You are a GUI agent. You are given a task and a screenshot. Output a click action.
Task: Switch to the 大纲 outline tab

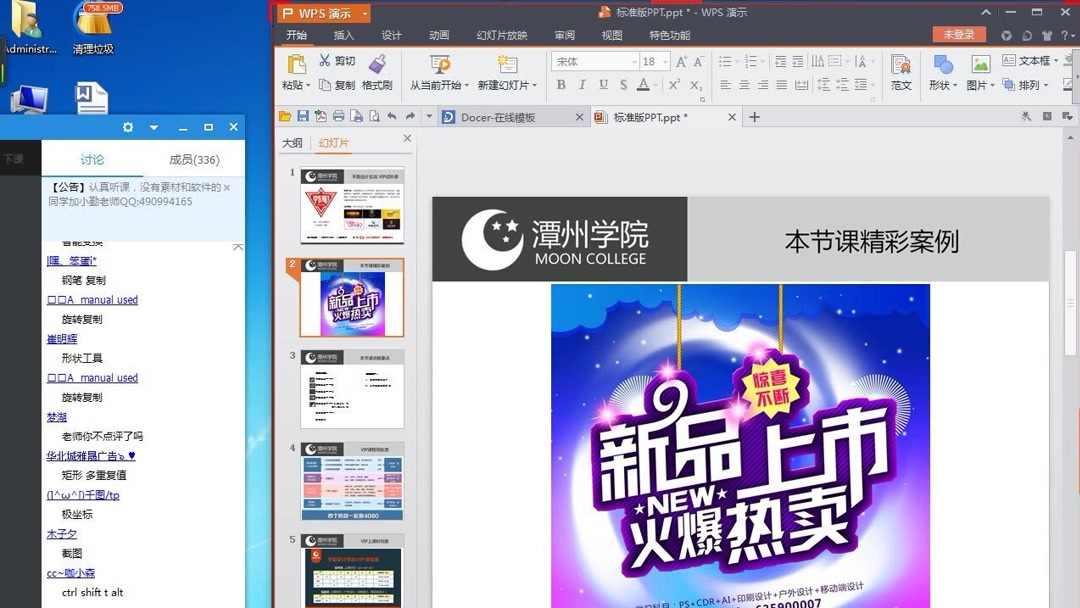[292, 142]
